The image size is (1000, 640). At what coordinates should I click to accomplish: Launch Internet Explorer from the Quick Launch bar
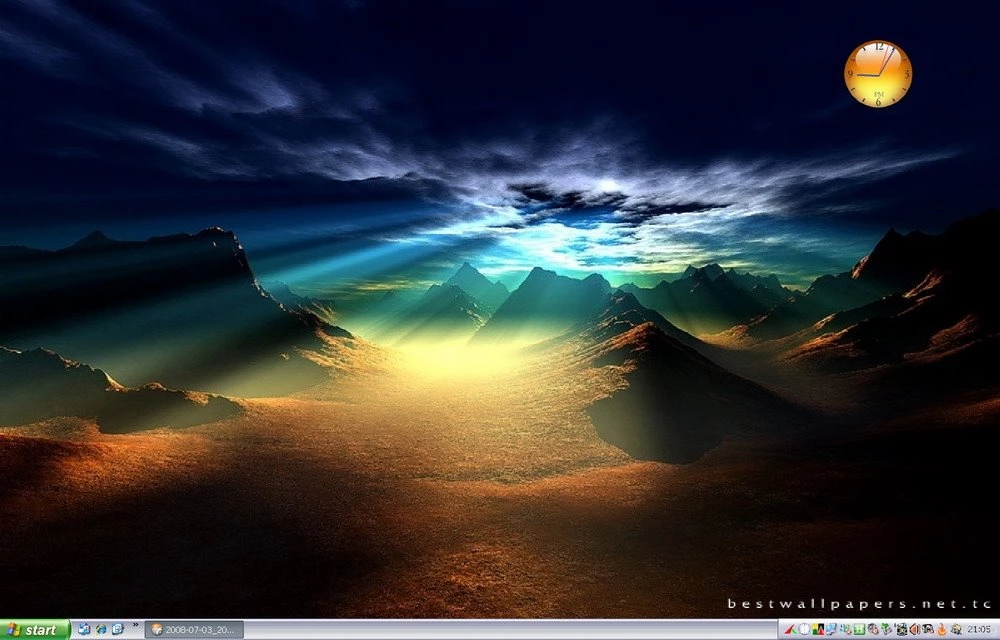(100, 631)
